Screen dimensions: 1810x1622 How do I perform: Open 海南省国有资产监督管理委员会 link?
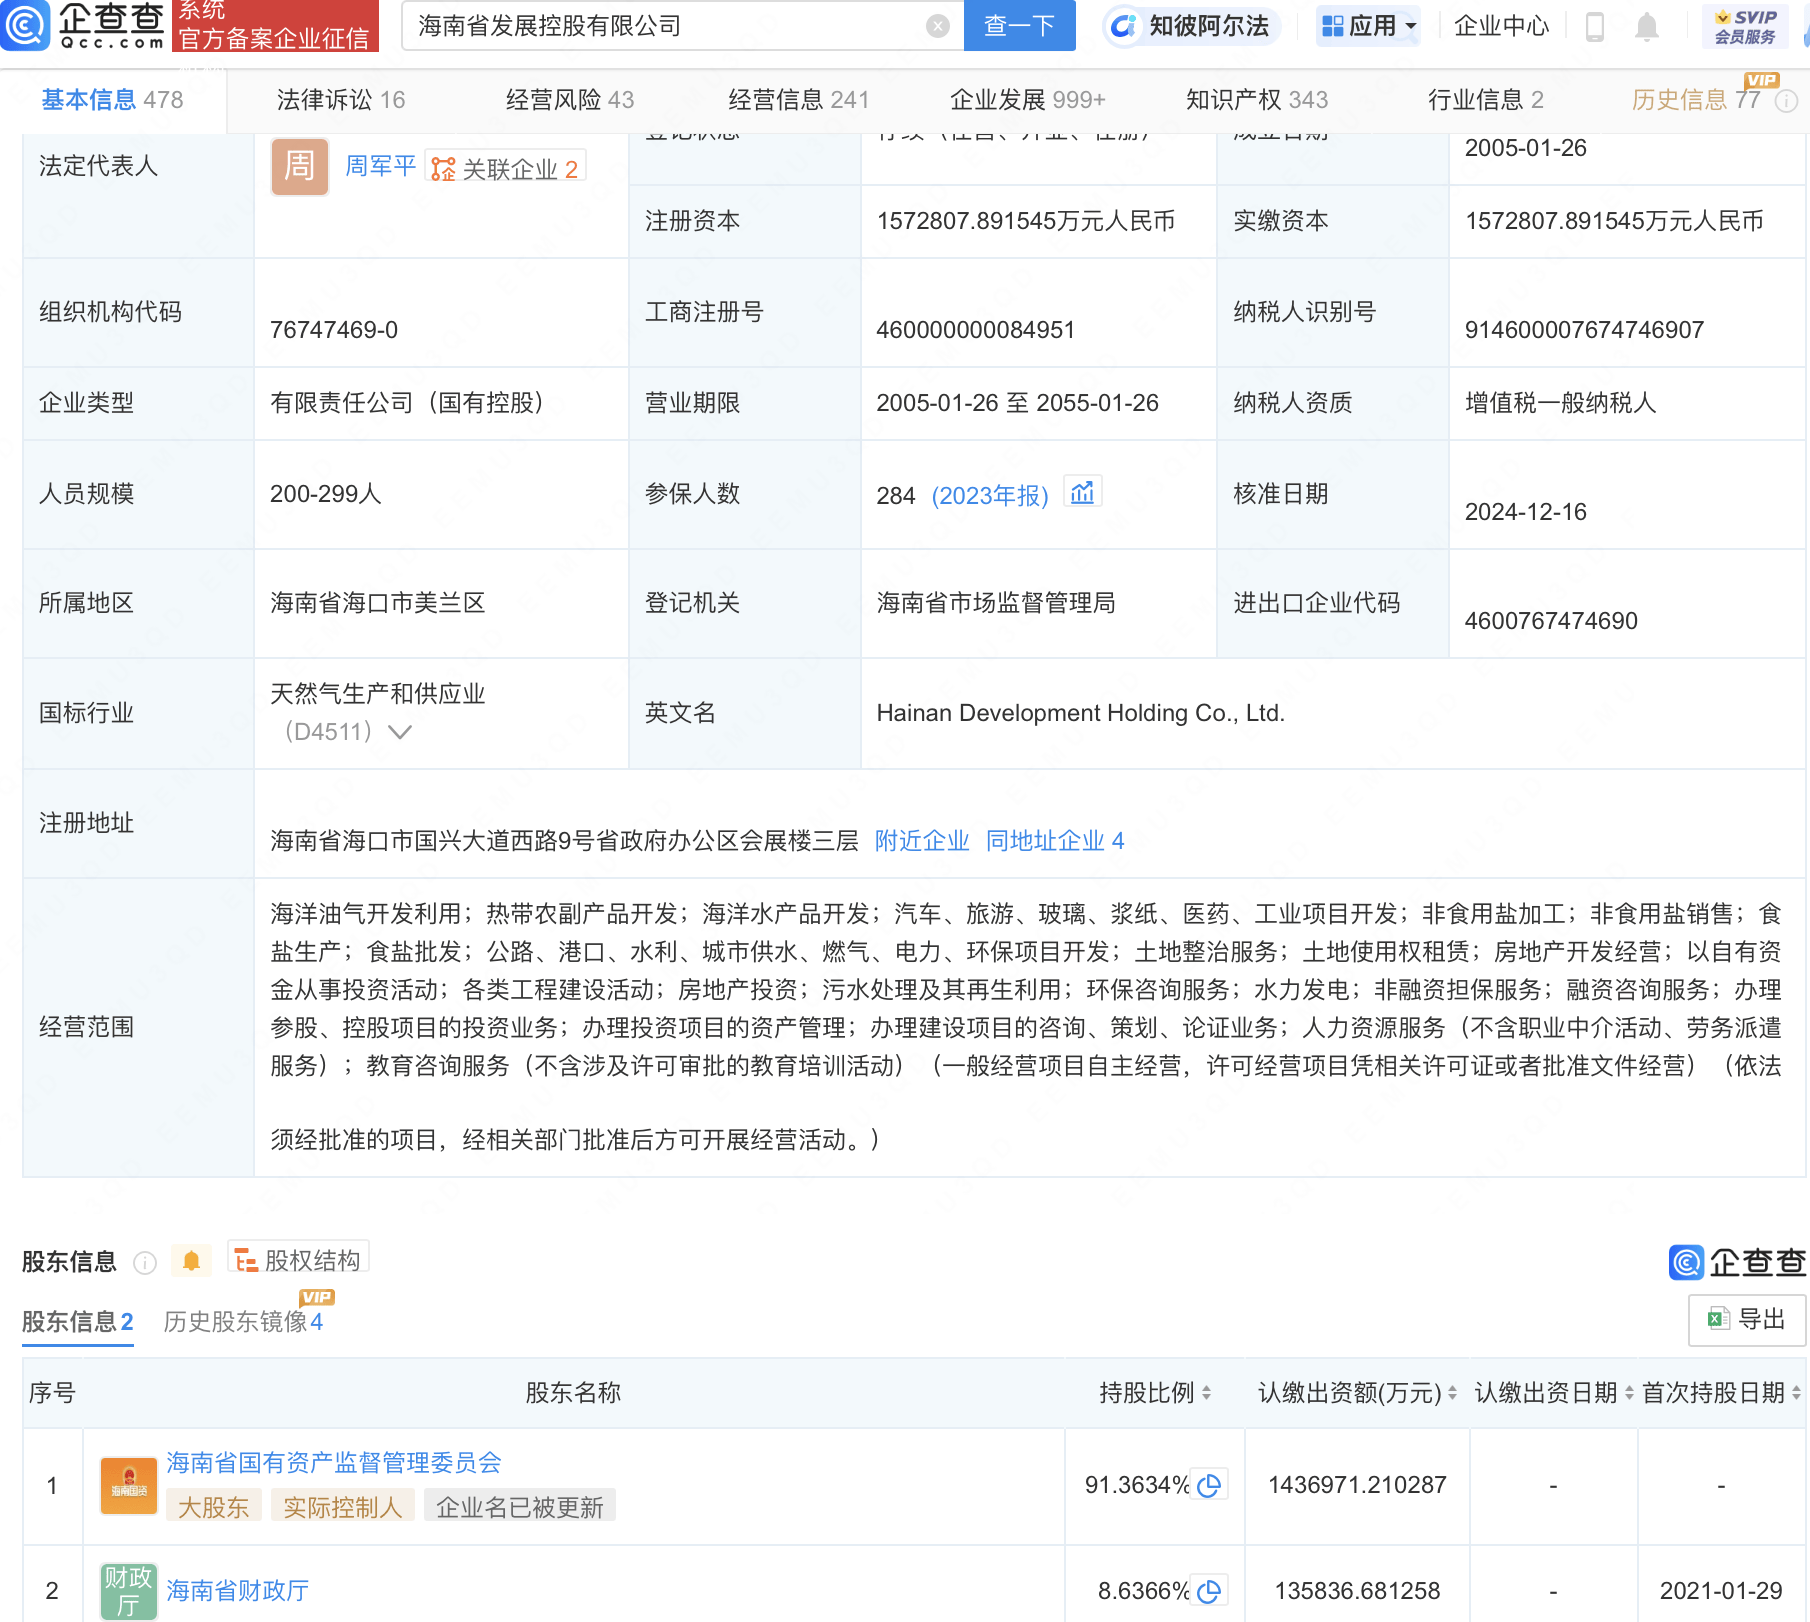tap(334, 1463)
